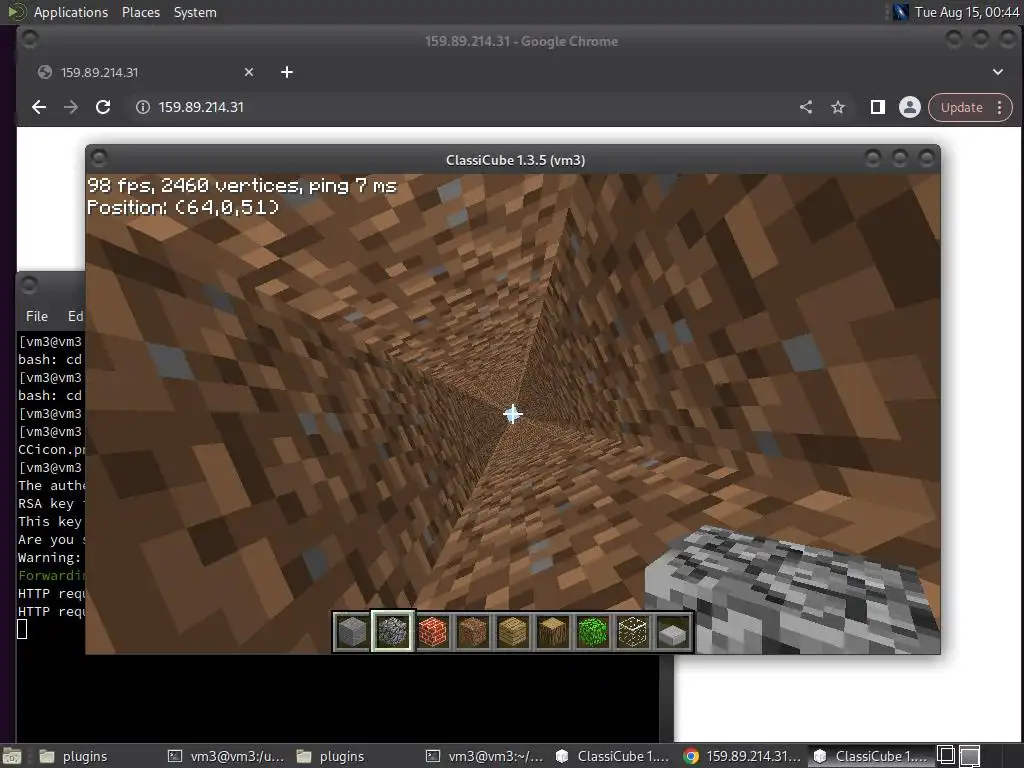1024x768 pixels.
Task: Open the Applications menu
Action: click(x=71, y=12)
